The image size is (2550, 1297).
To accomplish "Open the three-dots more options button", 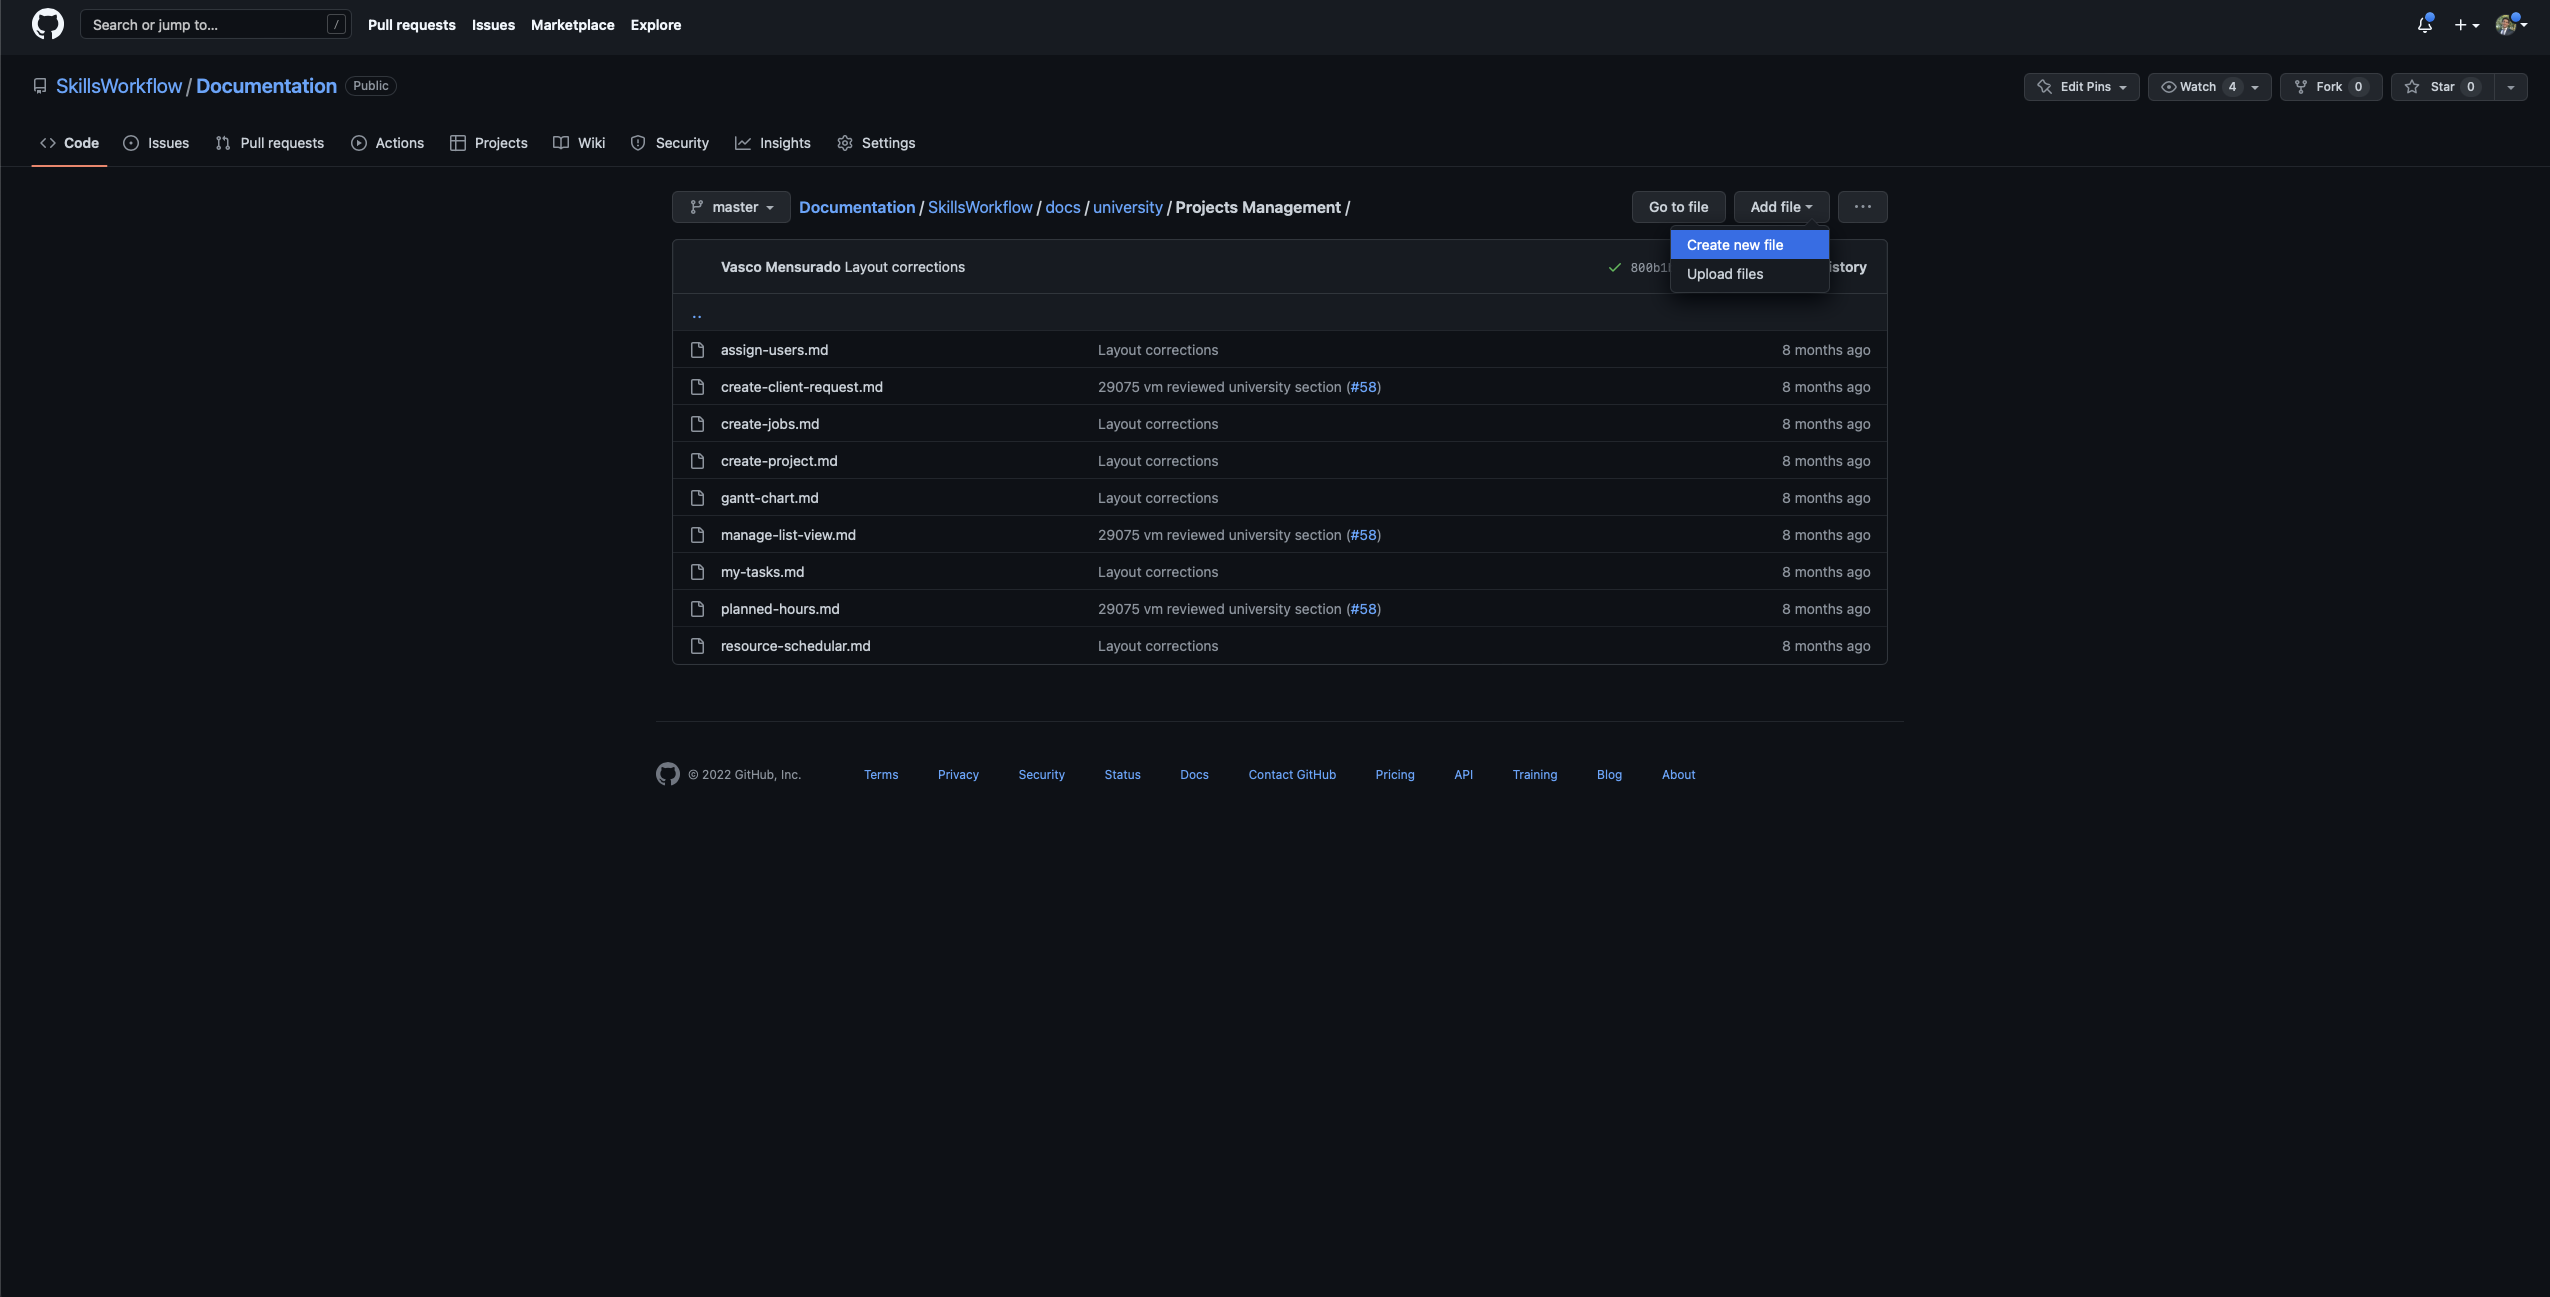I will tap(1862, 207).
